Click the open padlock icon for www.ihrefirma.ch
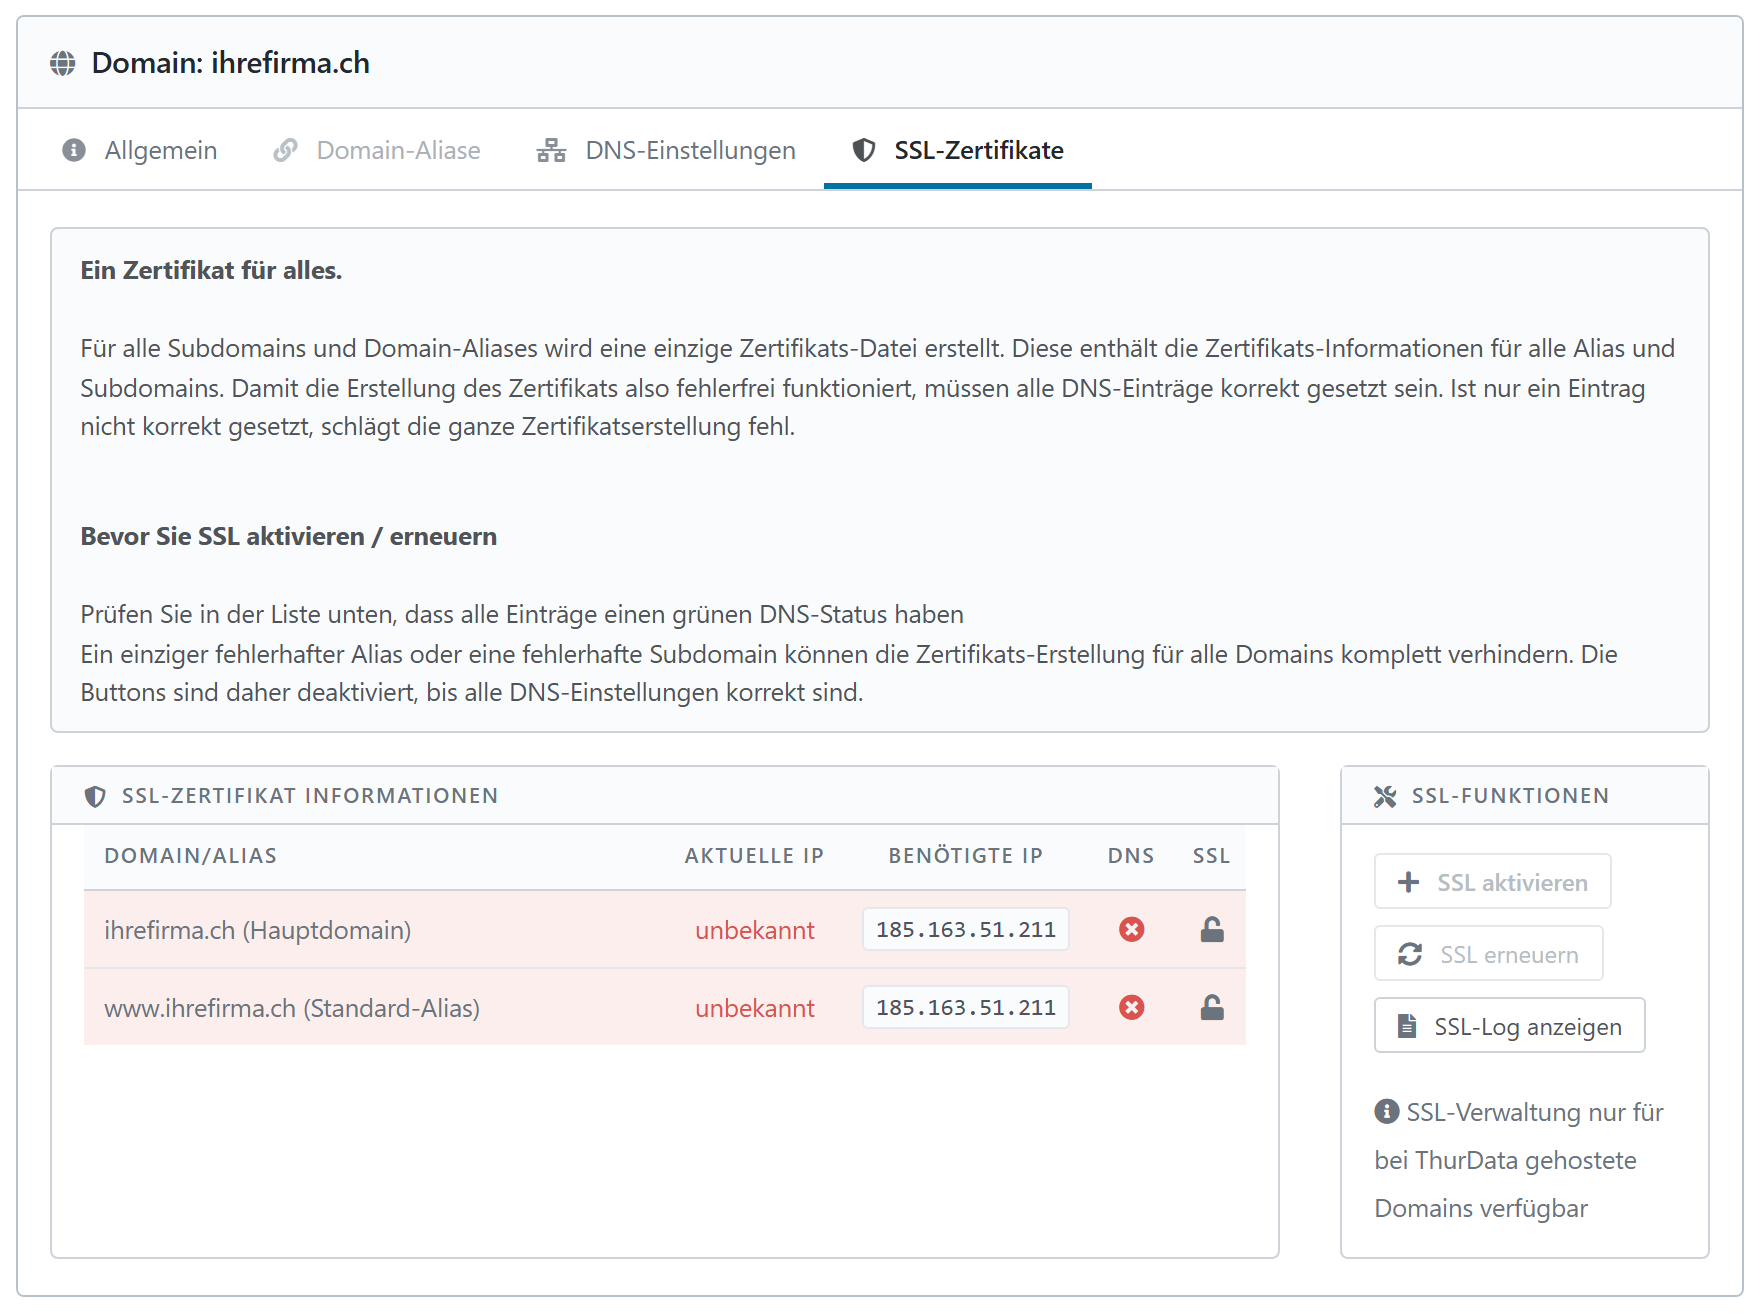 pyautogui.click(x=1212, y=1008)
